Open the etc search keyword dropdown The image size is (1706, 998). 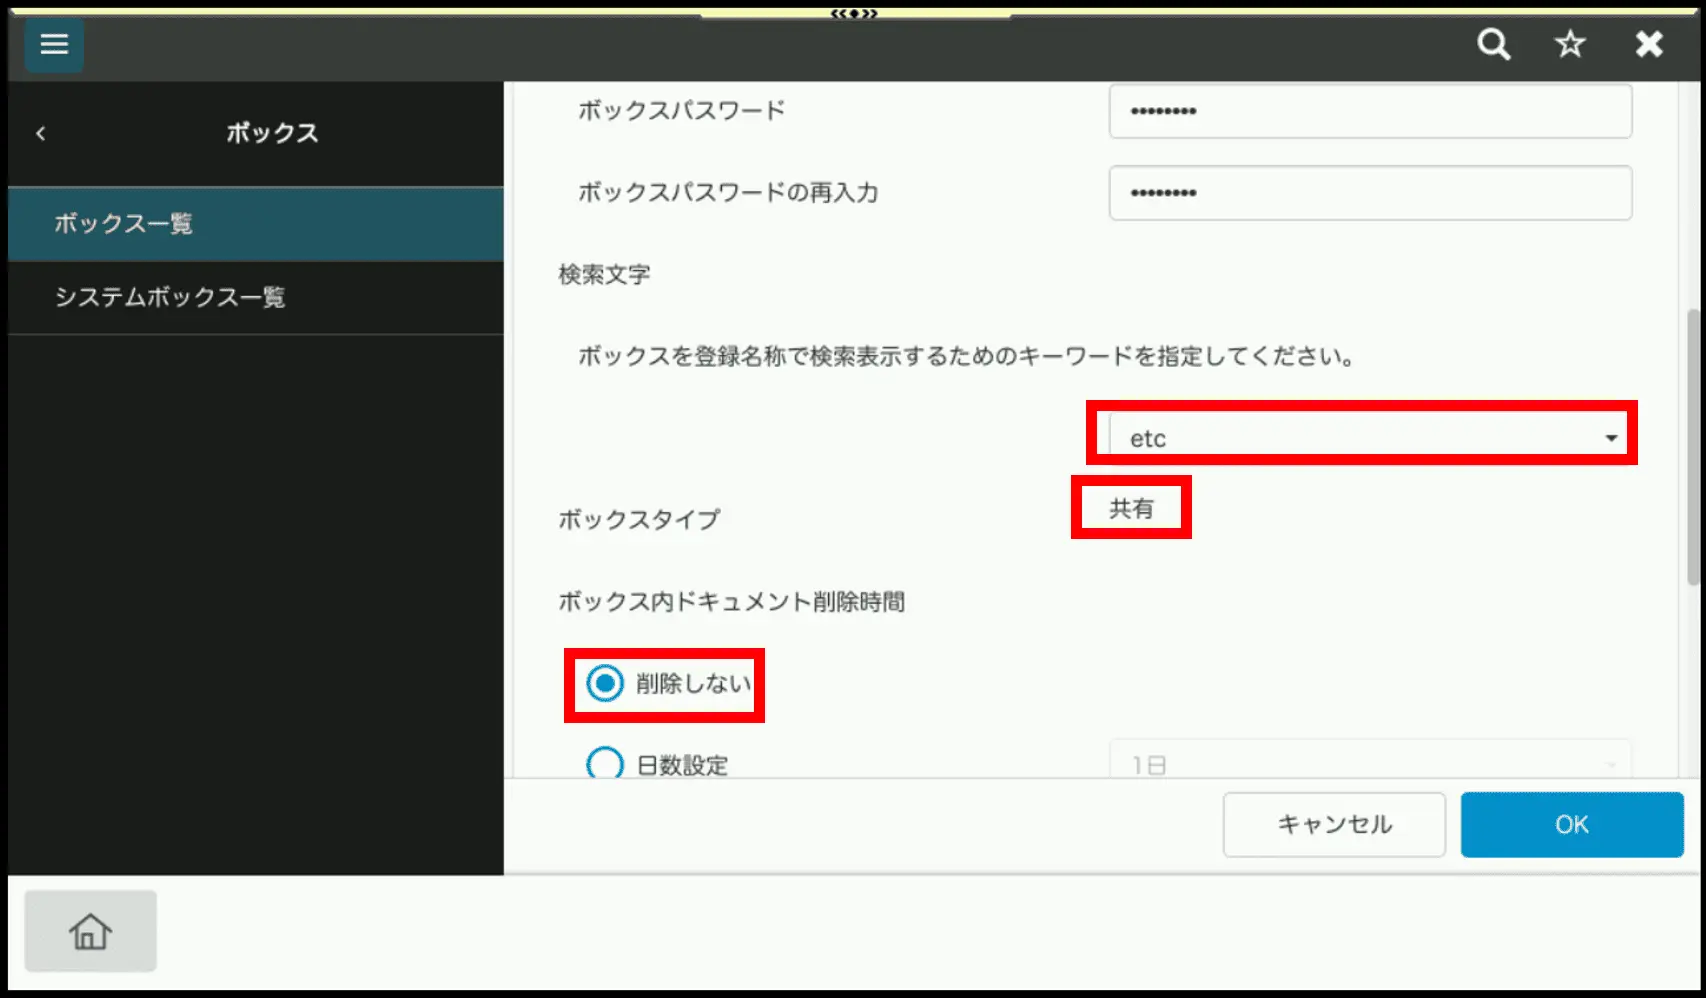1369,438
